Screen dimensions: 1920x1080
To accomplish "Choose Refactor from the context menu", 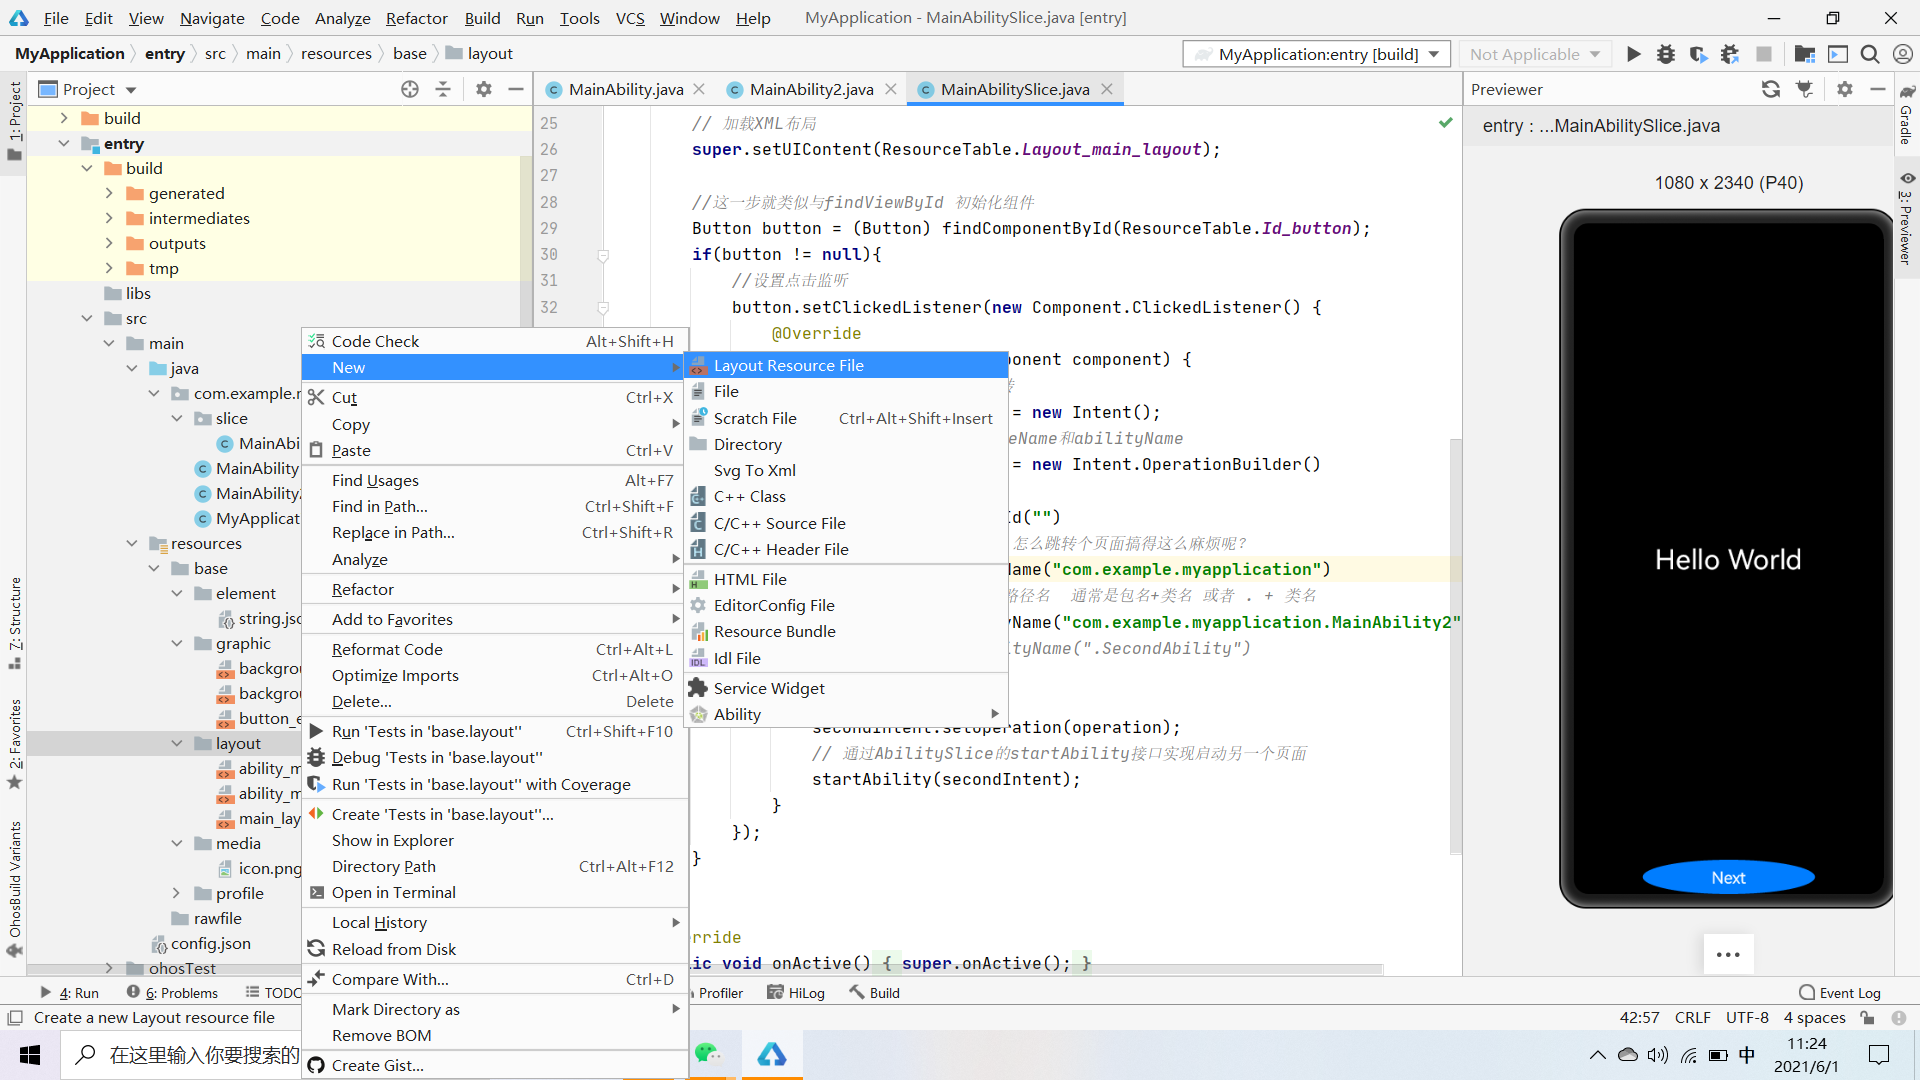I will click(x=363, y=589).
